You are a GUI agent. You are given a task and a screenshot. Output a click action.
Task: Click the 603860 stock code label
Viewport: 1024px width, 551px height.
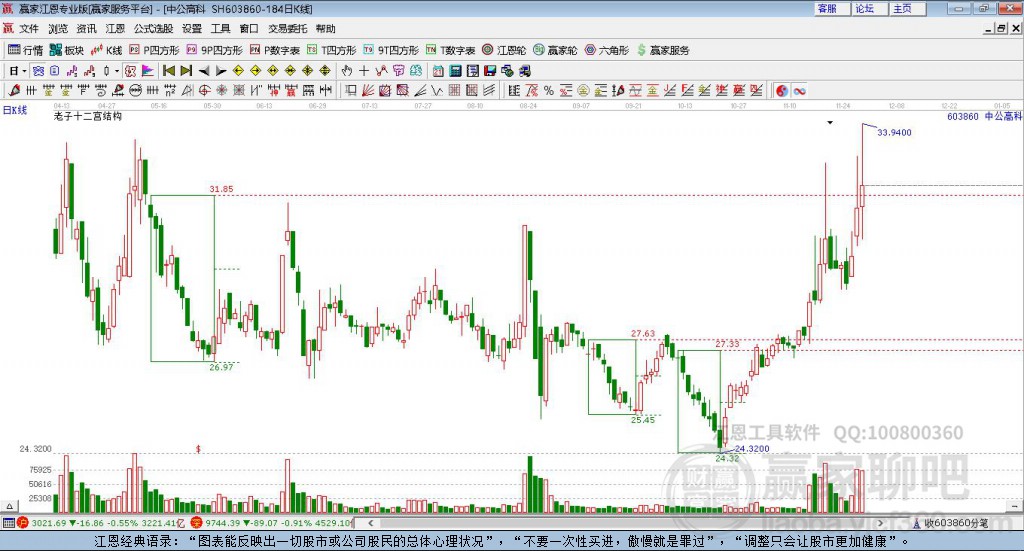(x=963, y=116)
